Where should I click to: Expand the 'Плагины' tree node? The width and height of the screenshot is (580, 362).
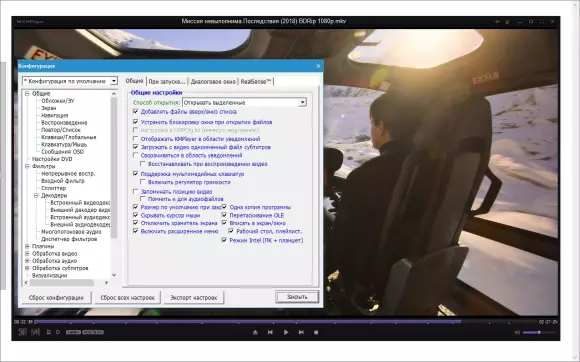tap(27, 246)
